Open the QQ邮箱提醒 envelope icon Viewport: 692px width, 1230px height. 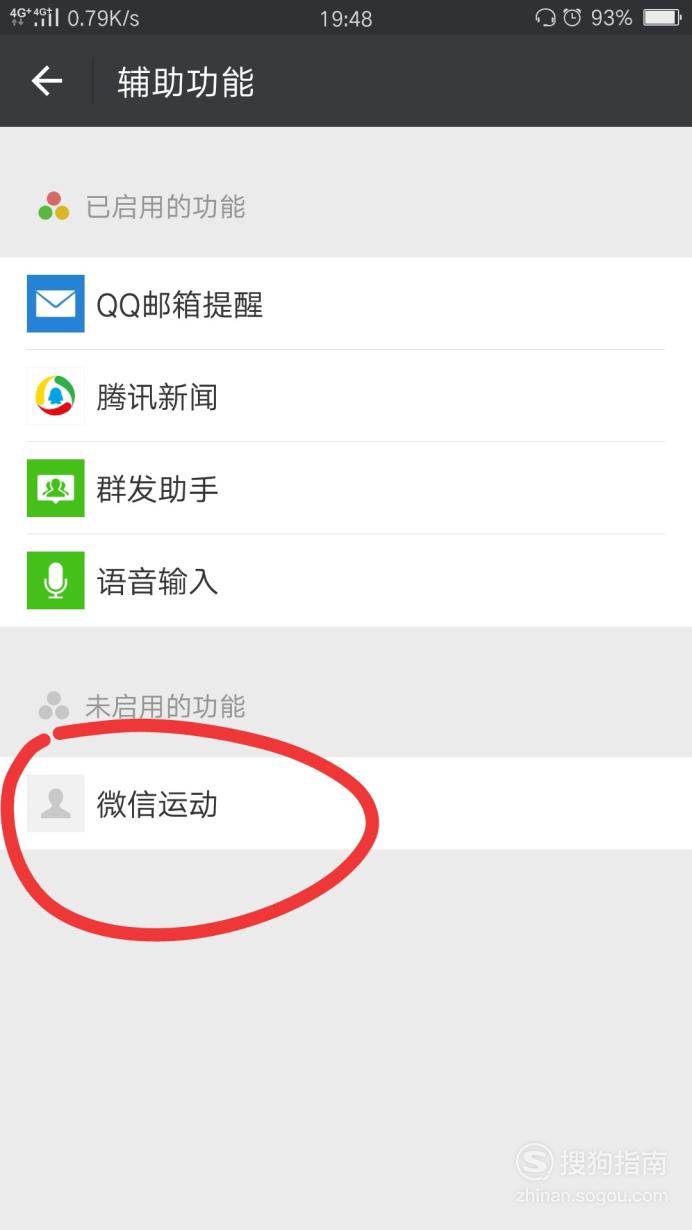(55, 304)
